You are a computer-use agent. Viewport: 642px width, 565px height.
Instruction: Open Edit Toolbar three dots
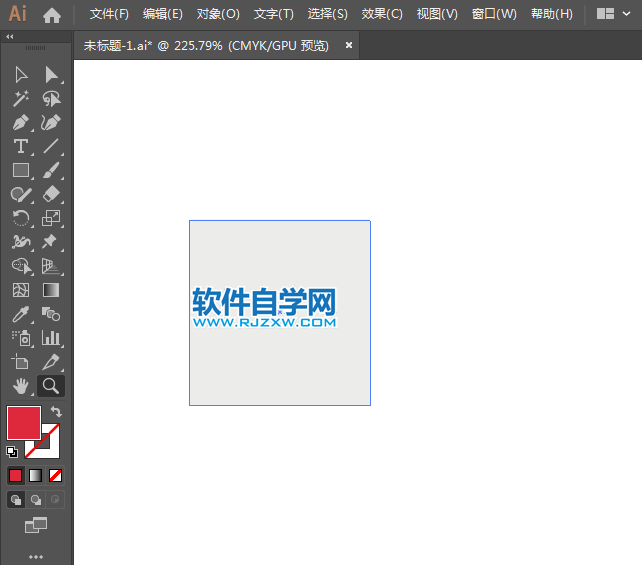click(36, 557)
